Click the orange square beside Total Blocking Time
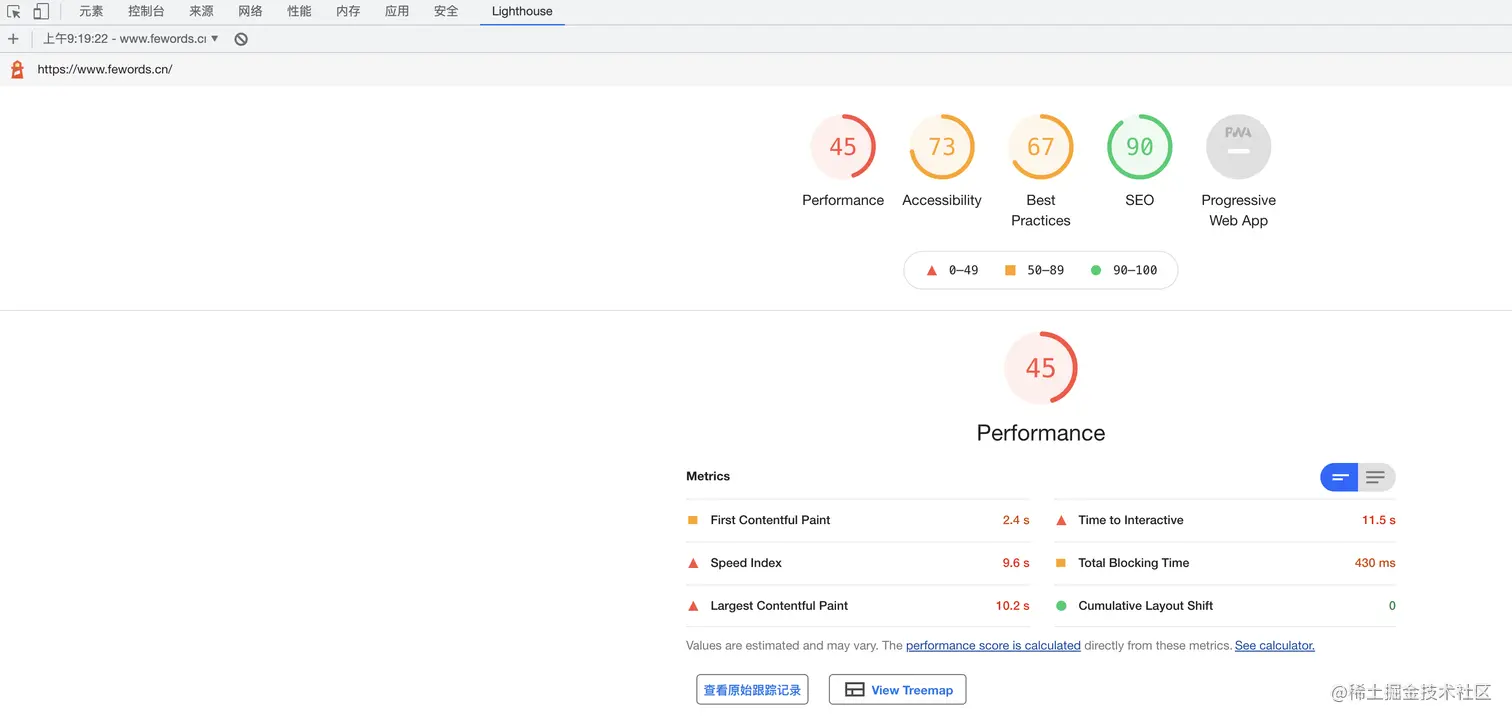 click(1061, 563)
